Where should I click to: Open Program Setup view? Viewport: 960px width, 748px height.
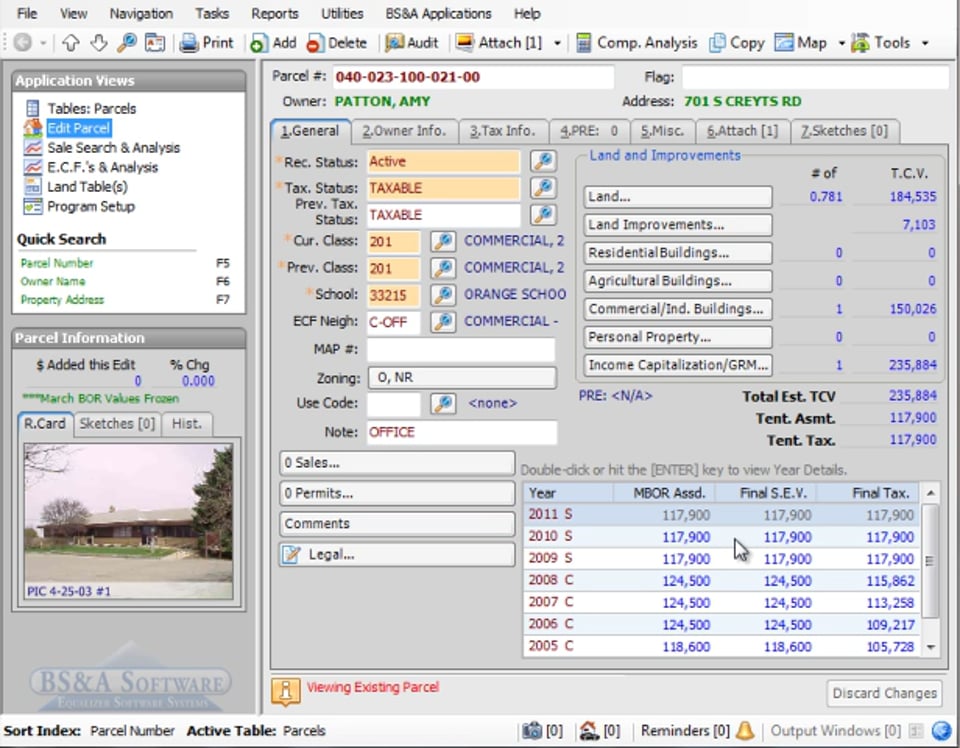tap(91, 206)
